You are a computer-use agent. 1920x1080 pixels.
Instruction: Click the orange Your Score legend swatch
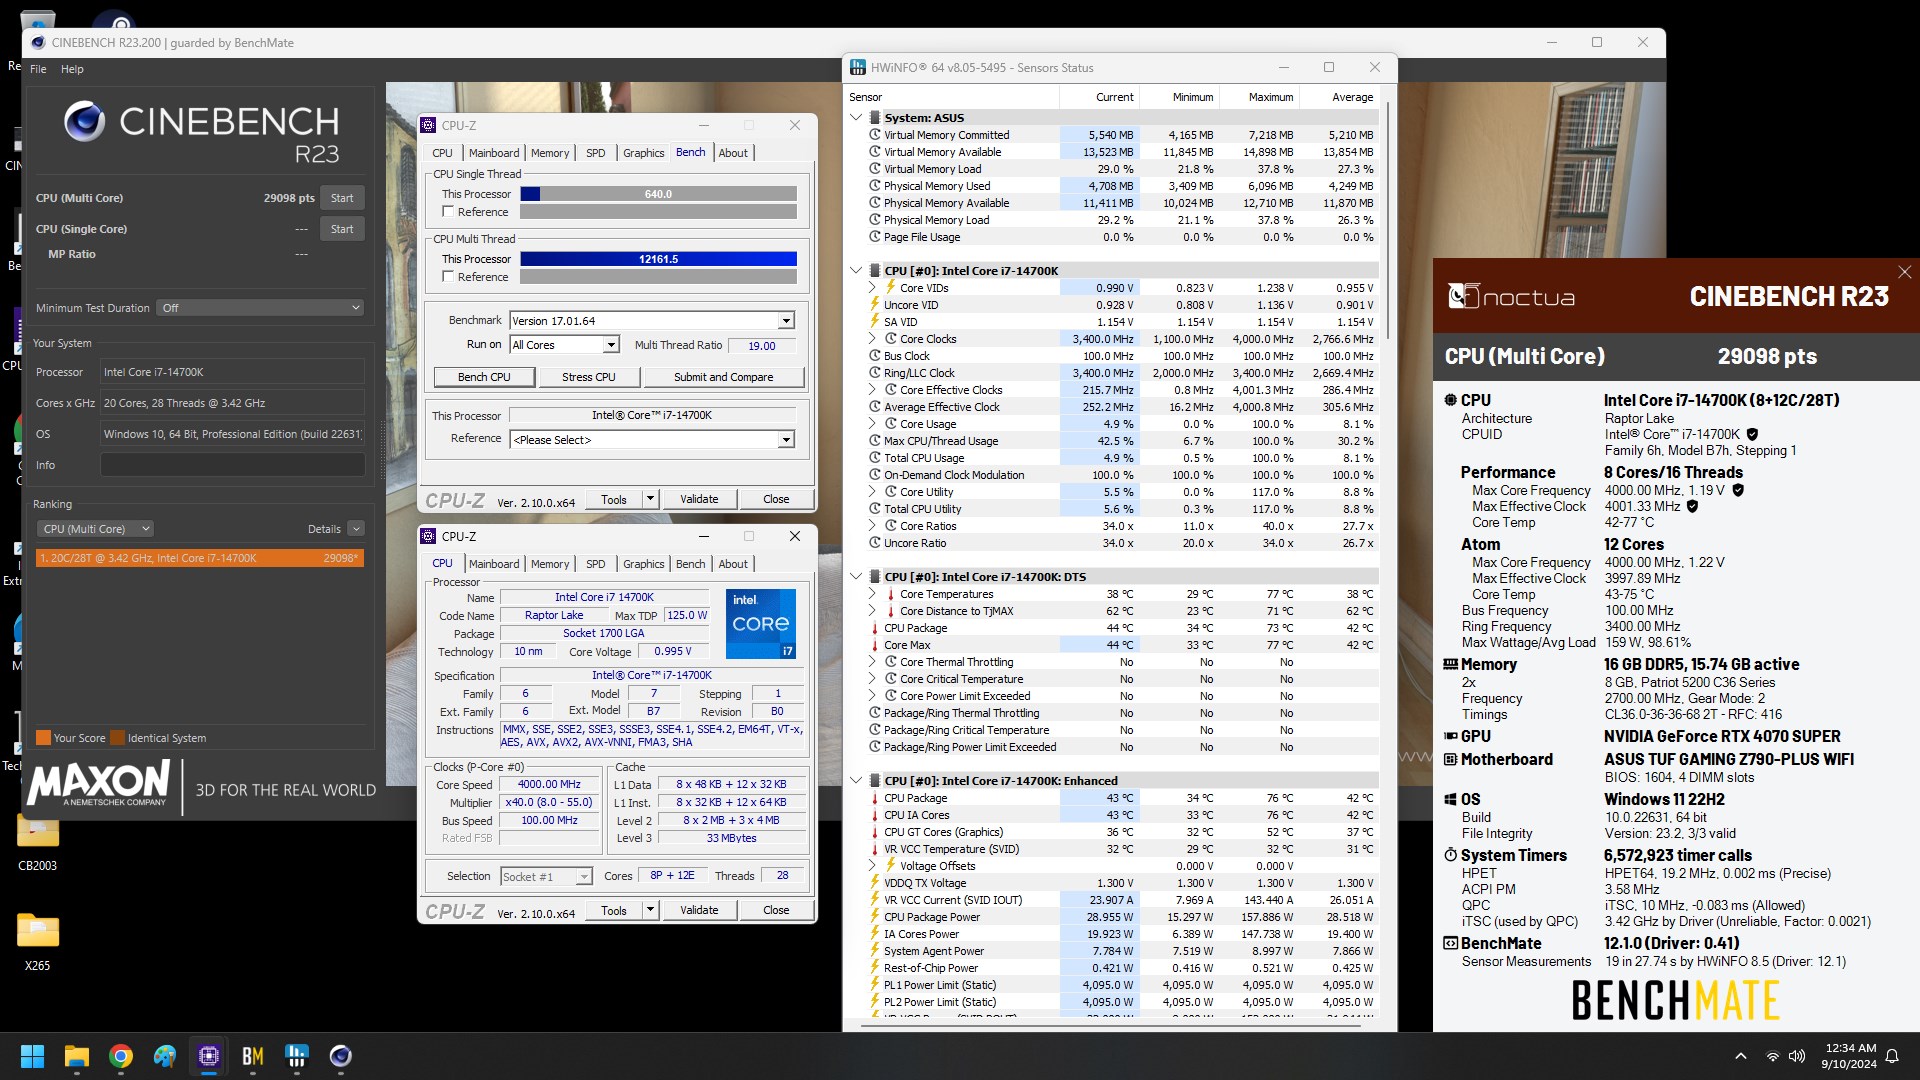(x=43, y=738)
